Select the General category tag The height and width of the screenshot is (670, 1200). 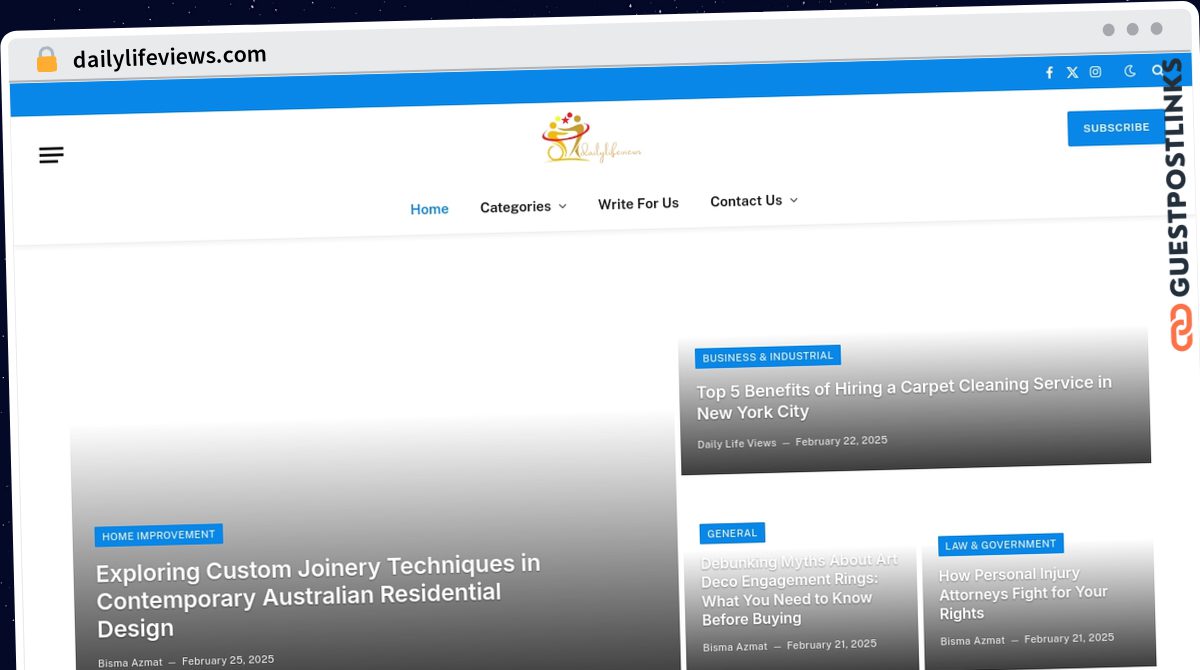[x=732, y=533]
